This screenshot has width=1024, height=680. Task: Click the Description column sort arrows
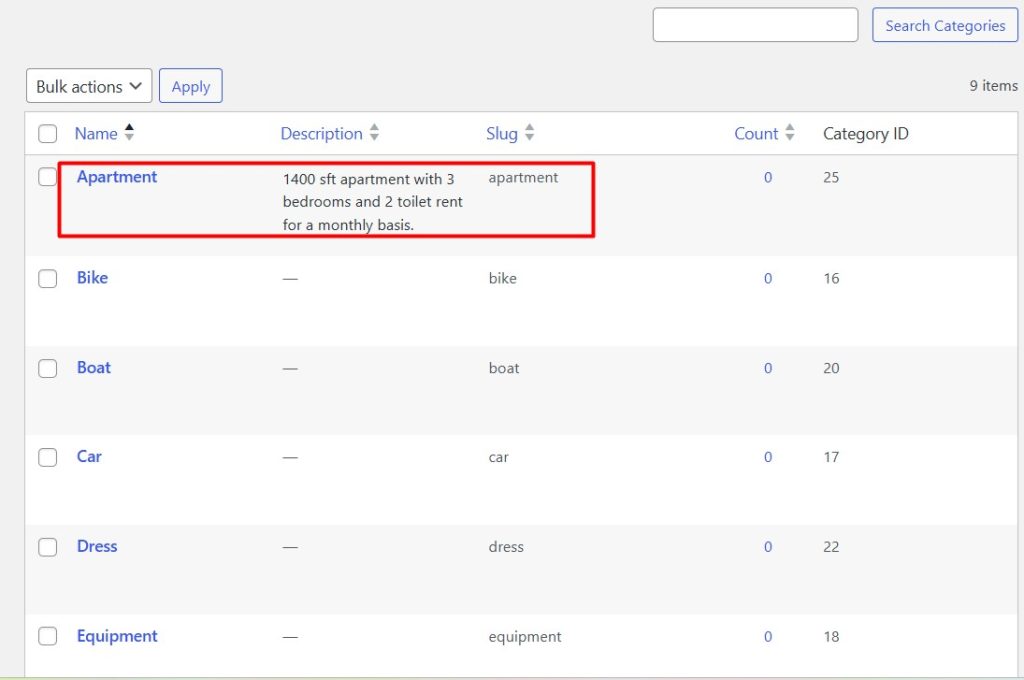[x=374, y=133]
